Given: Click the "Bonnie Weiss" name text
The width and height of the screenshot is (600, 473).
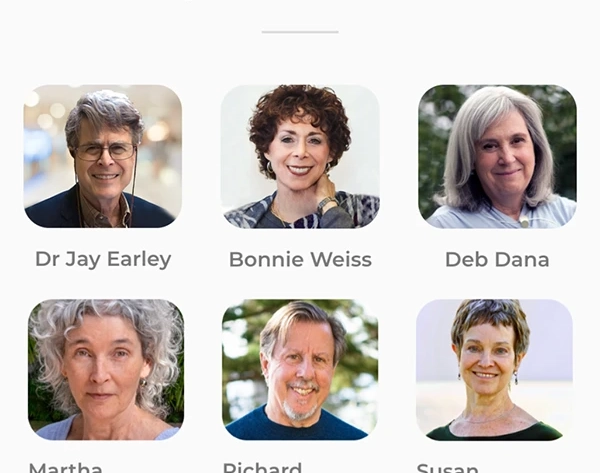Looking at the screenshot, I should (x=300, y=259).
